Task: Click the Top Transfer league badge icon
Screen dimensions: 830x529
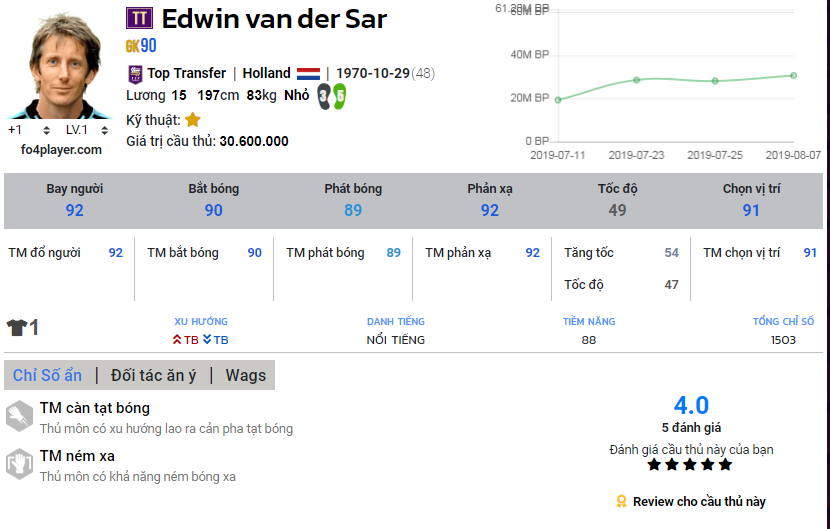Action: tap(135, 73)
